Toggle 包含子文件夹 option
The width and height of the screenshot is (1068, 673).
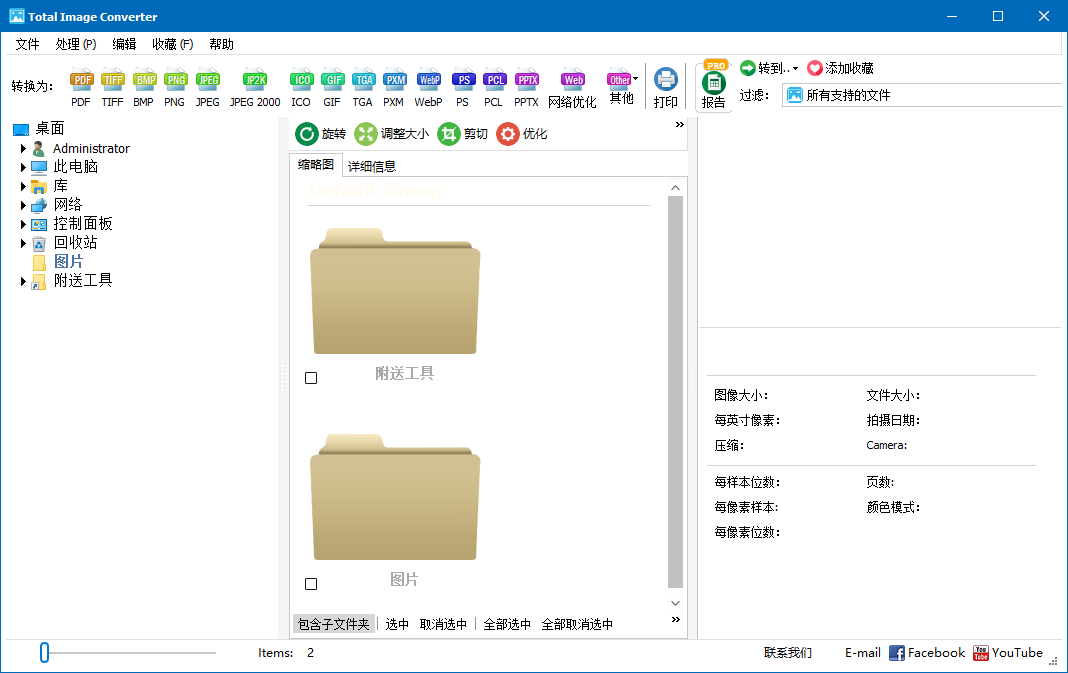tap(334, 622)
